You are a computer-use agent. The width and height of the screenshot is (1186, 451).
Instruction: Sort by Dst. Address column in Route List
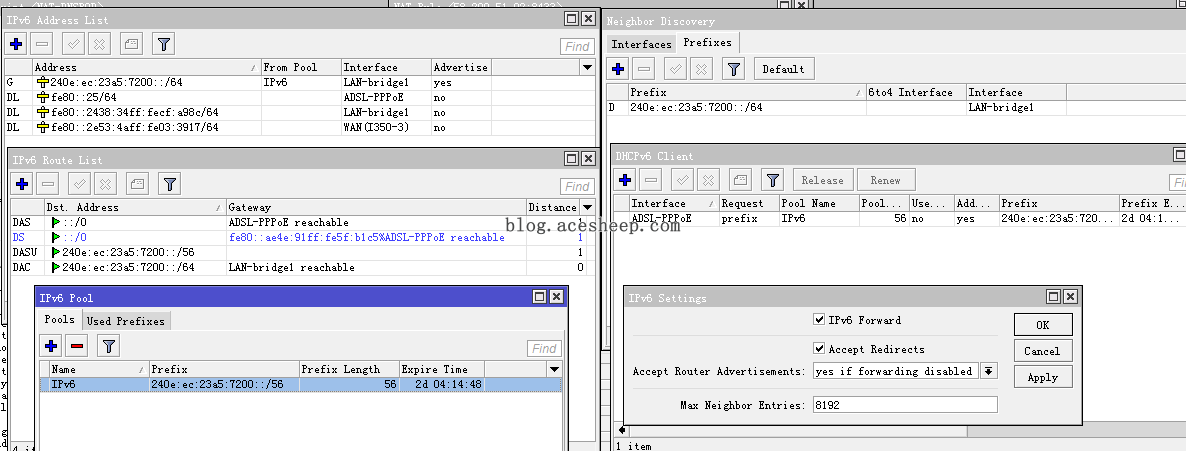(x=135, y=207)
